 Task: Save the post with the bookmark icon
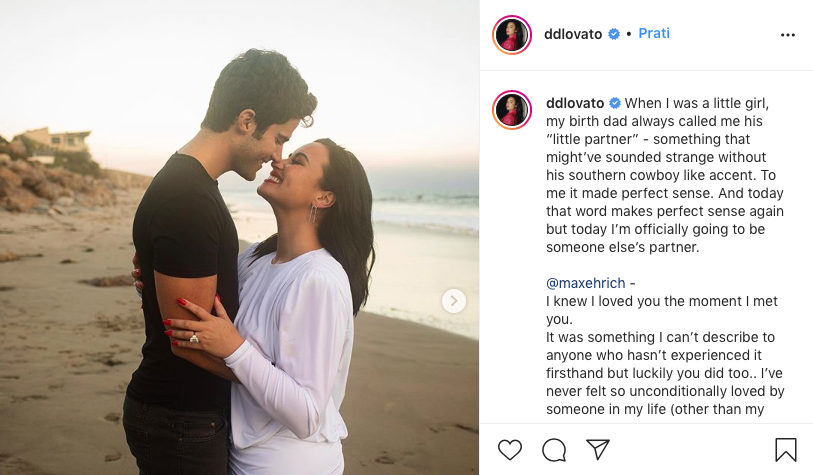[x=786, y=450]
